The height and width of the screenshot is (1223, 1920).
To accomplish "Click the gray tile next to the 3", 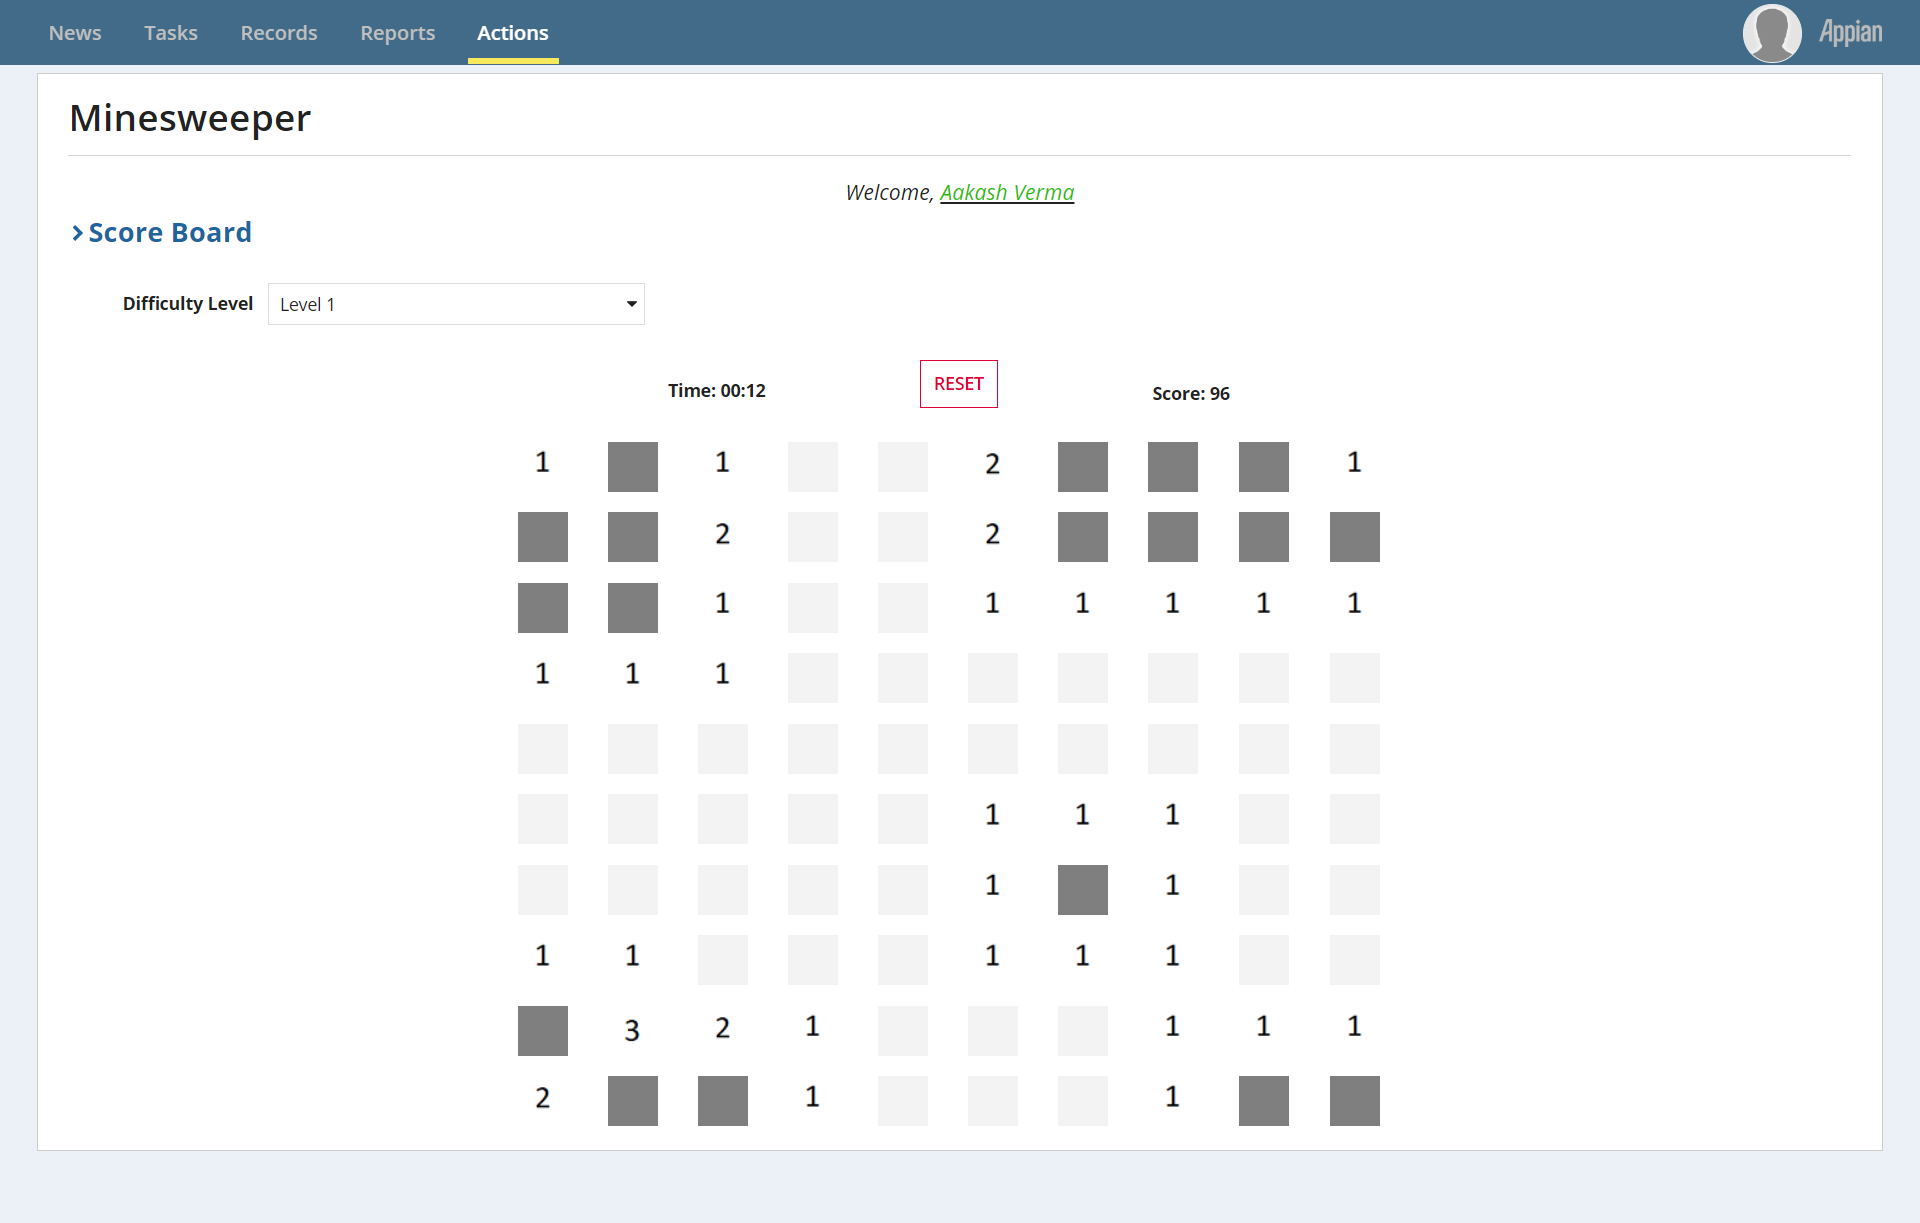I will pyautogui.click(x=542, y=1030).
